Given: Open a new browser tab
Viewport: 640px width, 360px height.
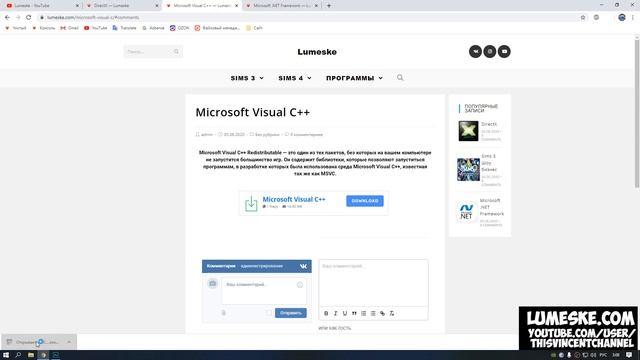Looking at the screenshot, I should point(329,6).
